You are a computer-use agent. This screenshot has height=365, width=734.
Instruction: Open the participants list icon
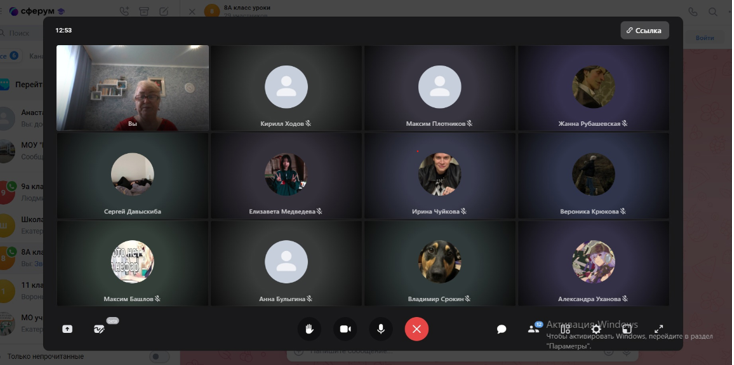533,329
